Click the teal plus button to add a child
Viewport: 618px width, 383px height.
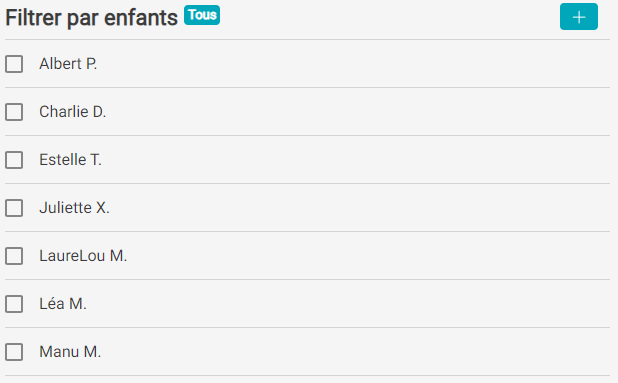(579, 17)
